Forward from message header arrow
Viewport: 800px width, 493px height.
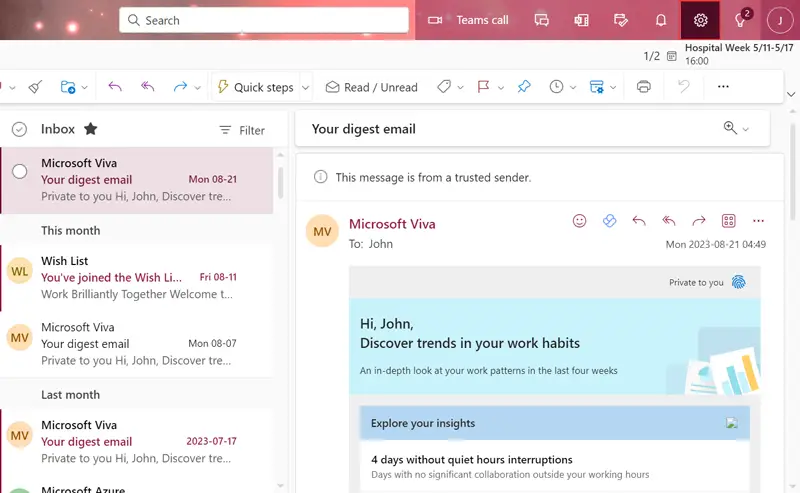pyautogui.click(x=698, y=221)
